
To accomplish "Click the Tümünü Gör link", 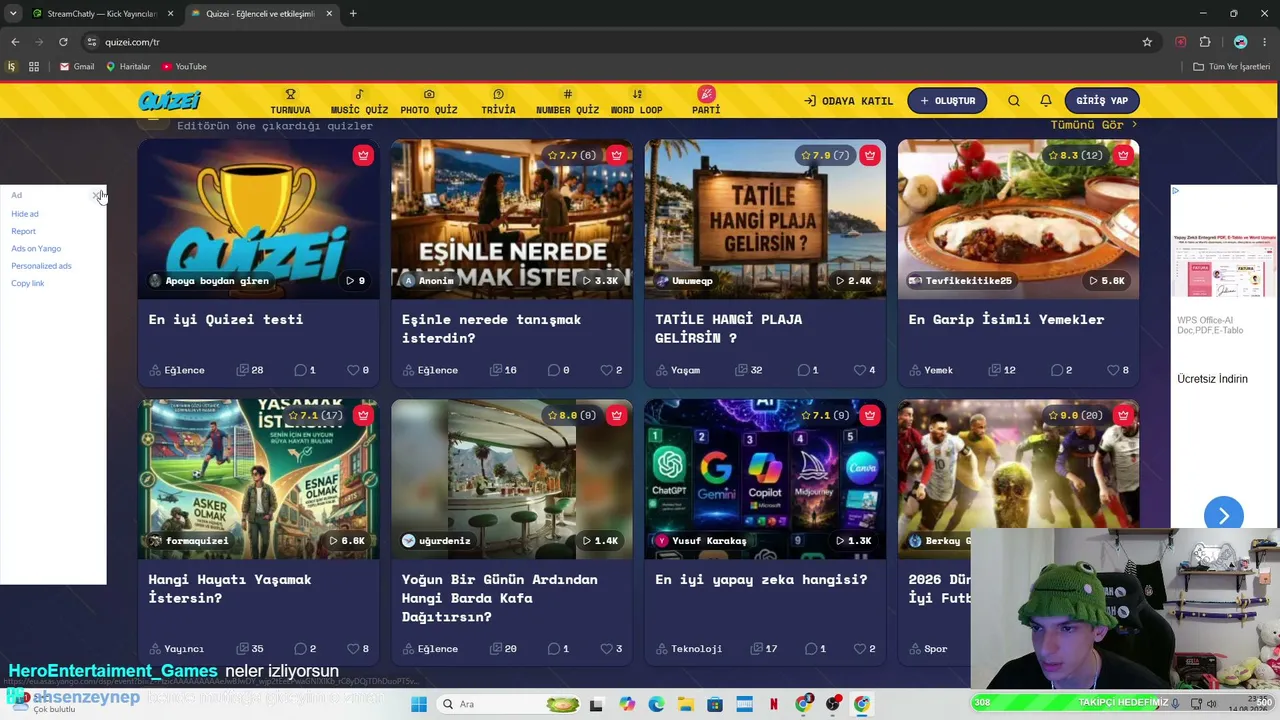I will 1094,125.
